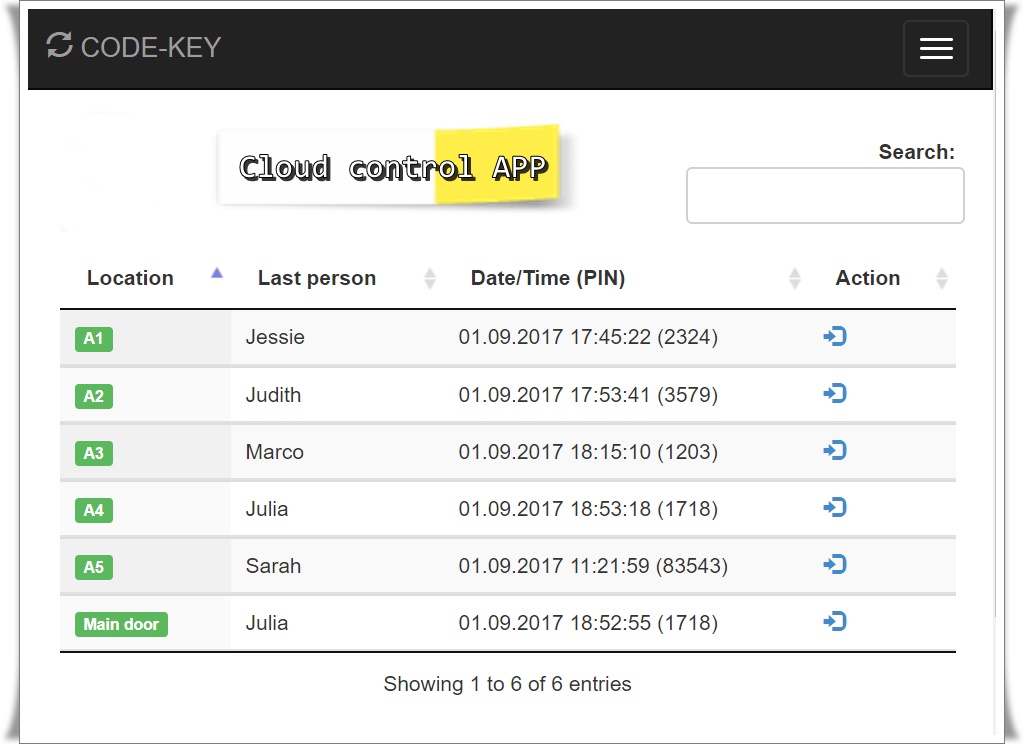Viewport: 1024px width, 744px height.
Task: Click the Main door action icon
Action: 835,622
